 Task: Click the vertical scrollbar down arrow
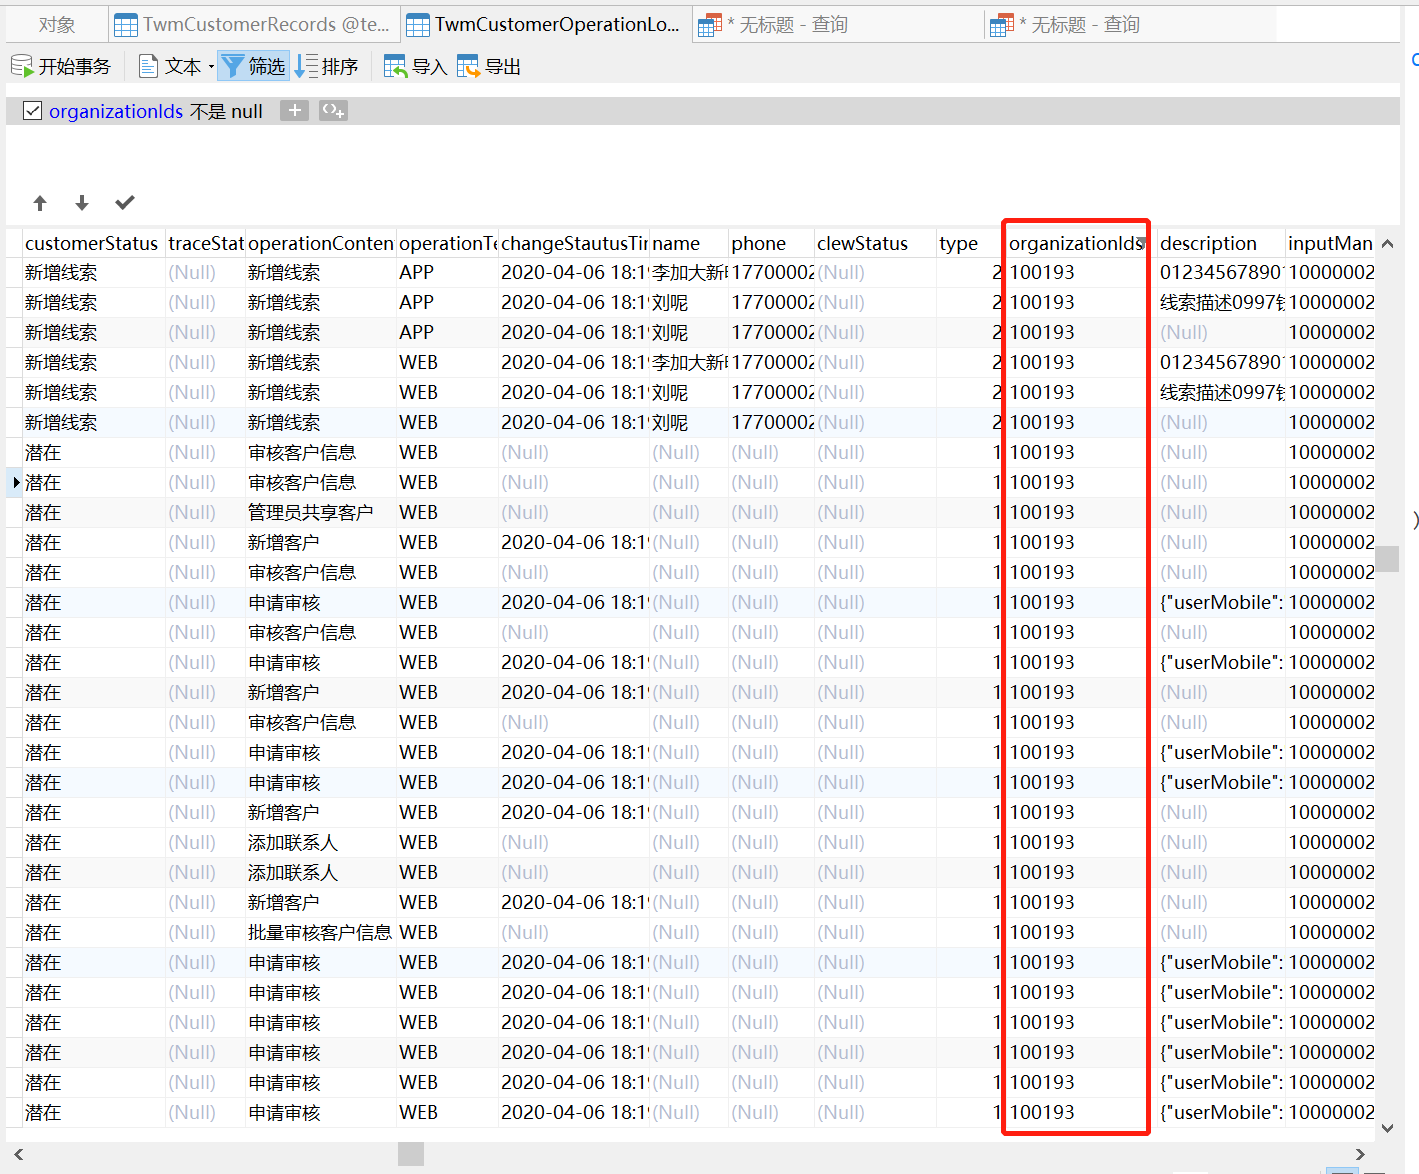coord(1387,1128)
